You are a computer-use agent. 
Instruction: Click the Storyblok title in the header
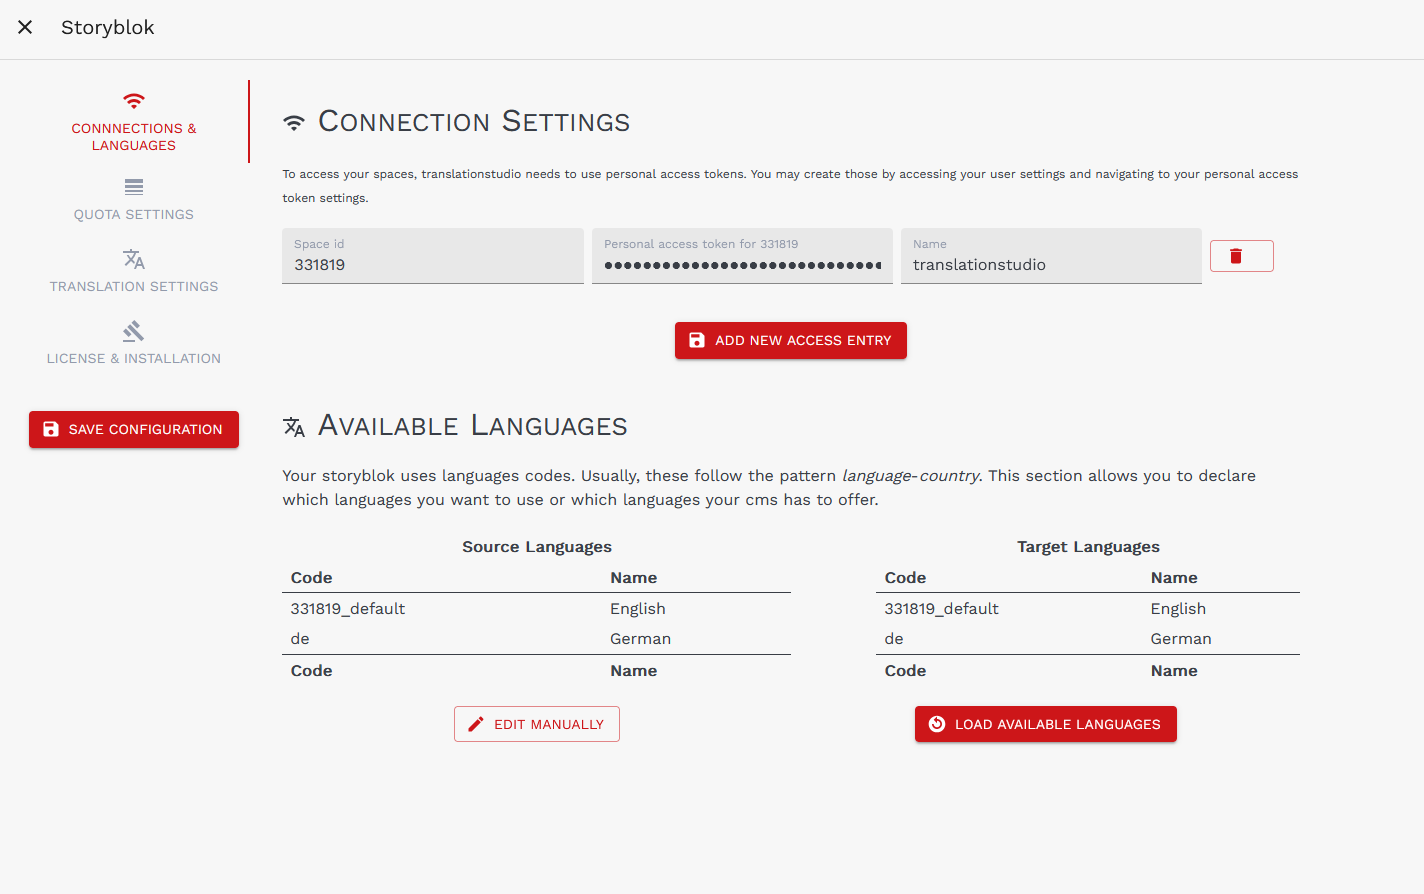(x=108, y=27)
